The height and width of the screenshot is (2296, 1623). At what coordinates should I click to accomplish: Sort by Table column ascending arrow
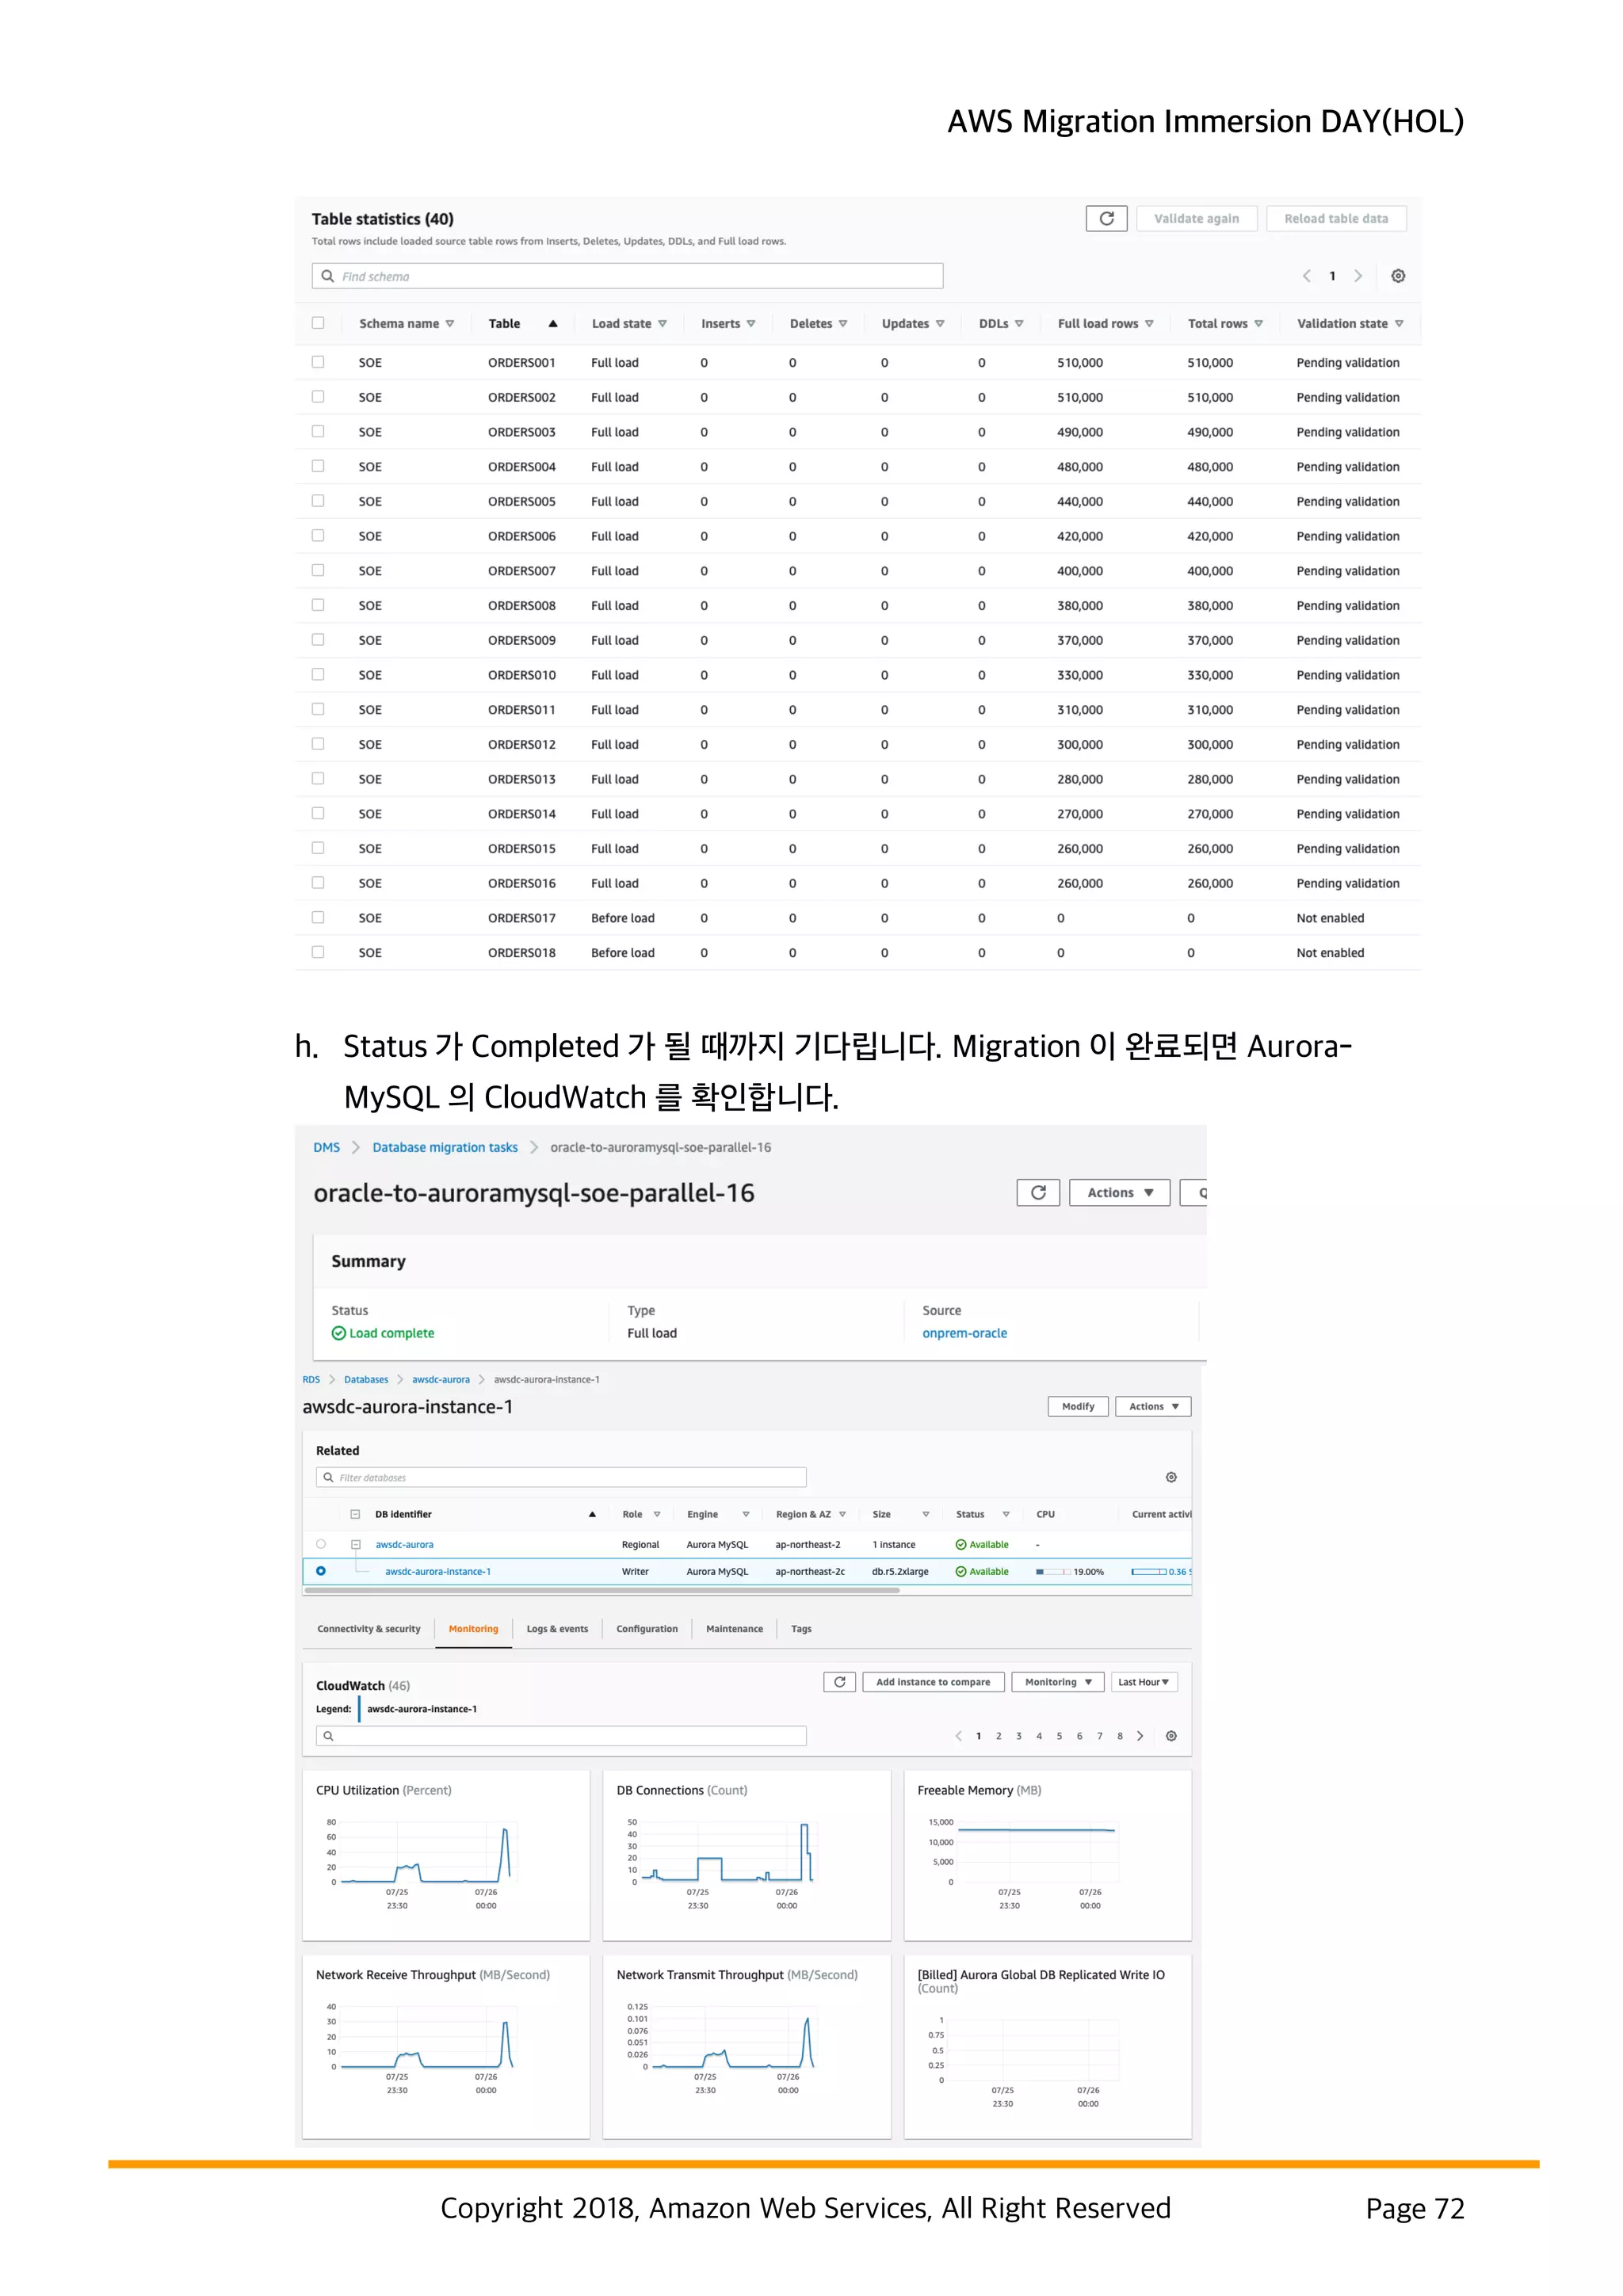tap(552, 324)
